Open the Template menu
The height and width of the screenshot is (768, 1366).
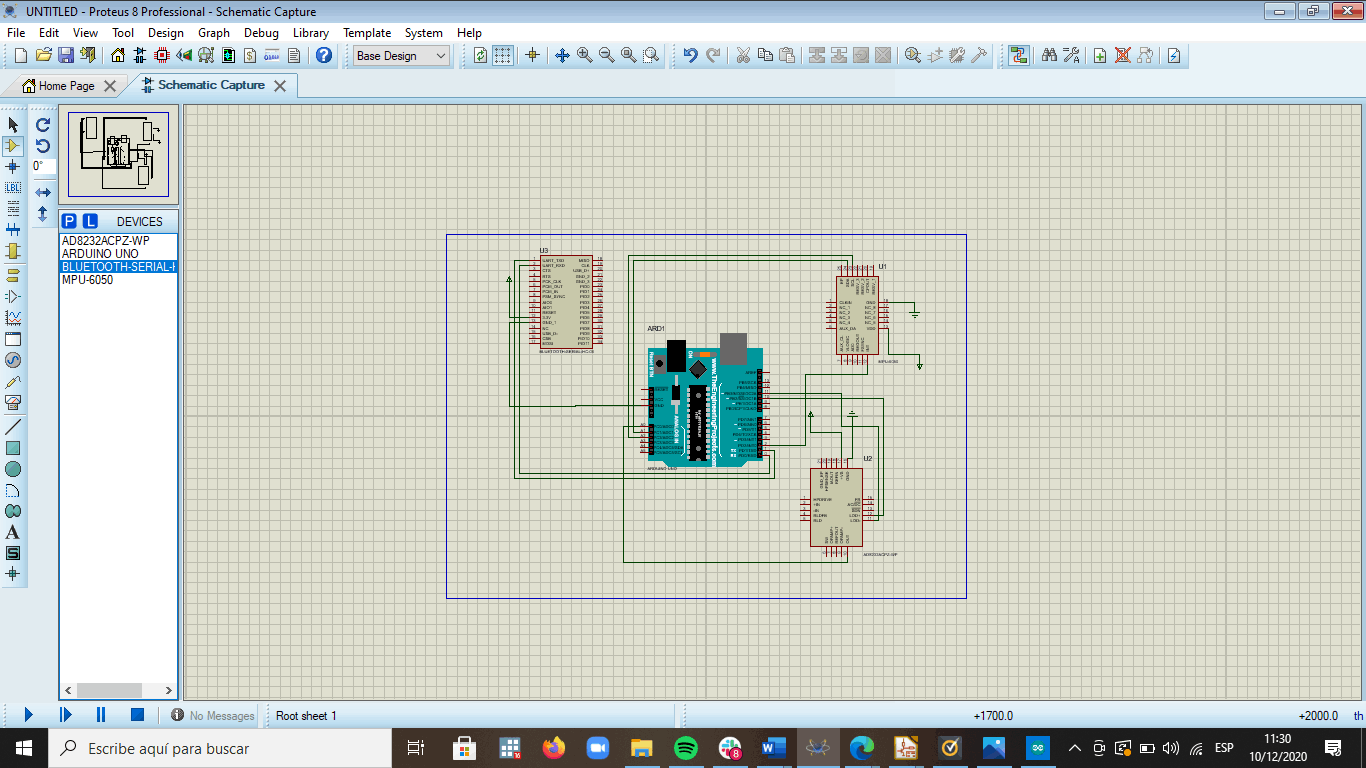click(367, 33)
